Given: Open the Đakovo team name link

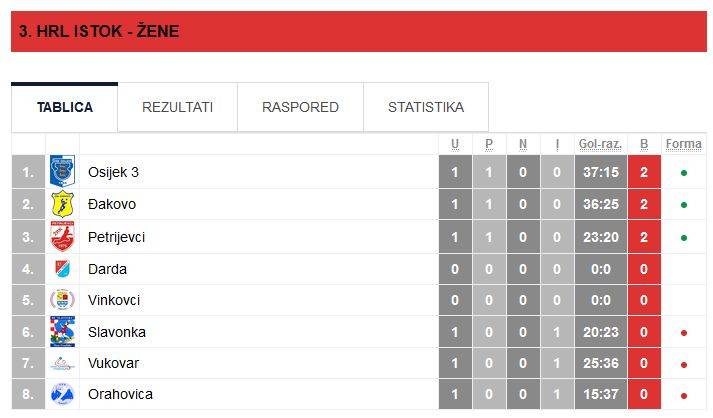Looking at the screenshot, I should [x=112, y=204].
